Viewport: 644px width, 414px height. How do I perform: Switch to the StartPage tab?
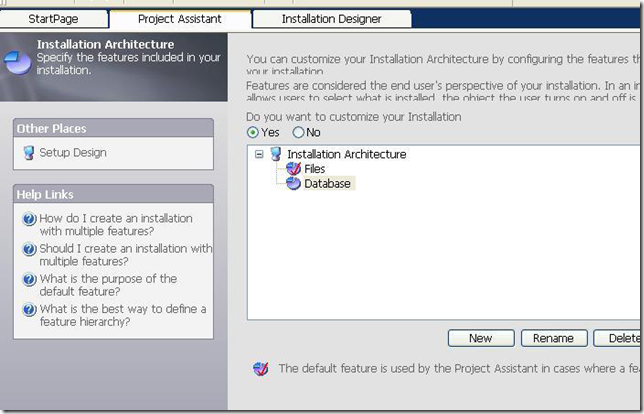click(x=53, y=19)
